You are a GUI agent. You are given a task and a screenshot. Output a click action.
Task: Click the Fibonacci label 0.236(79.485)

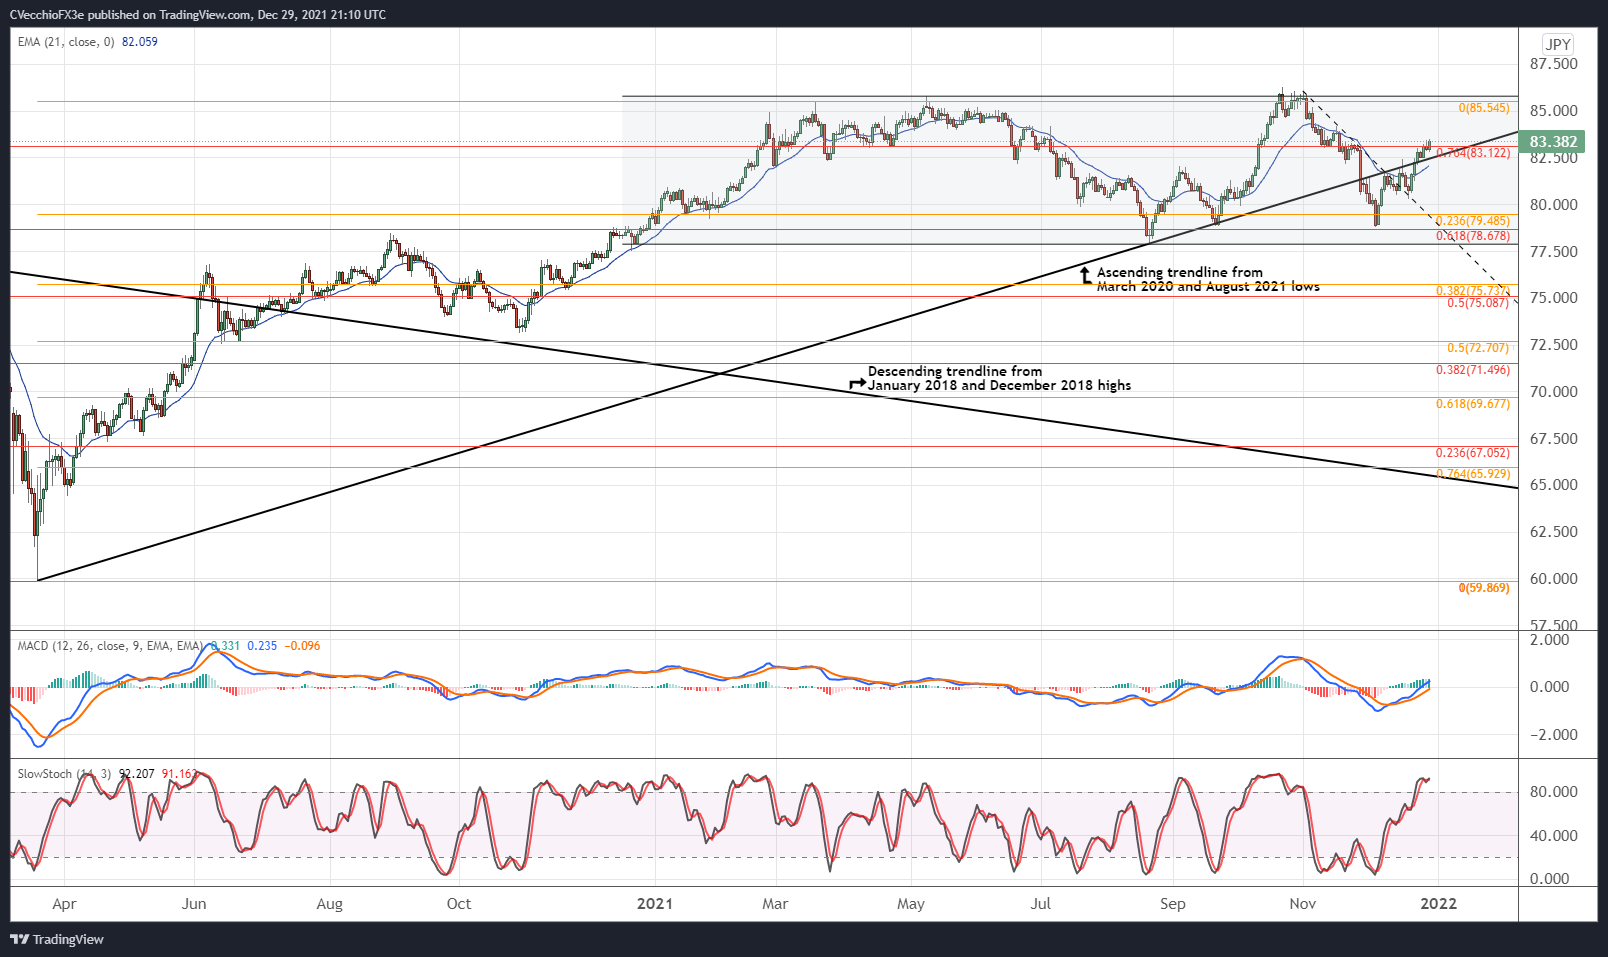click(1473, 221)
